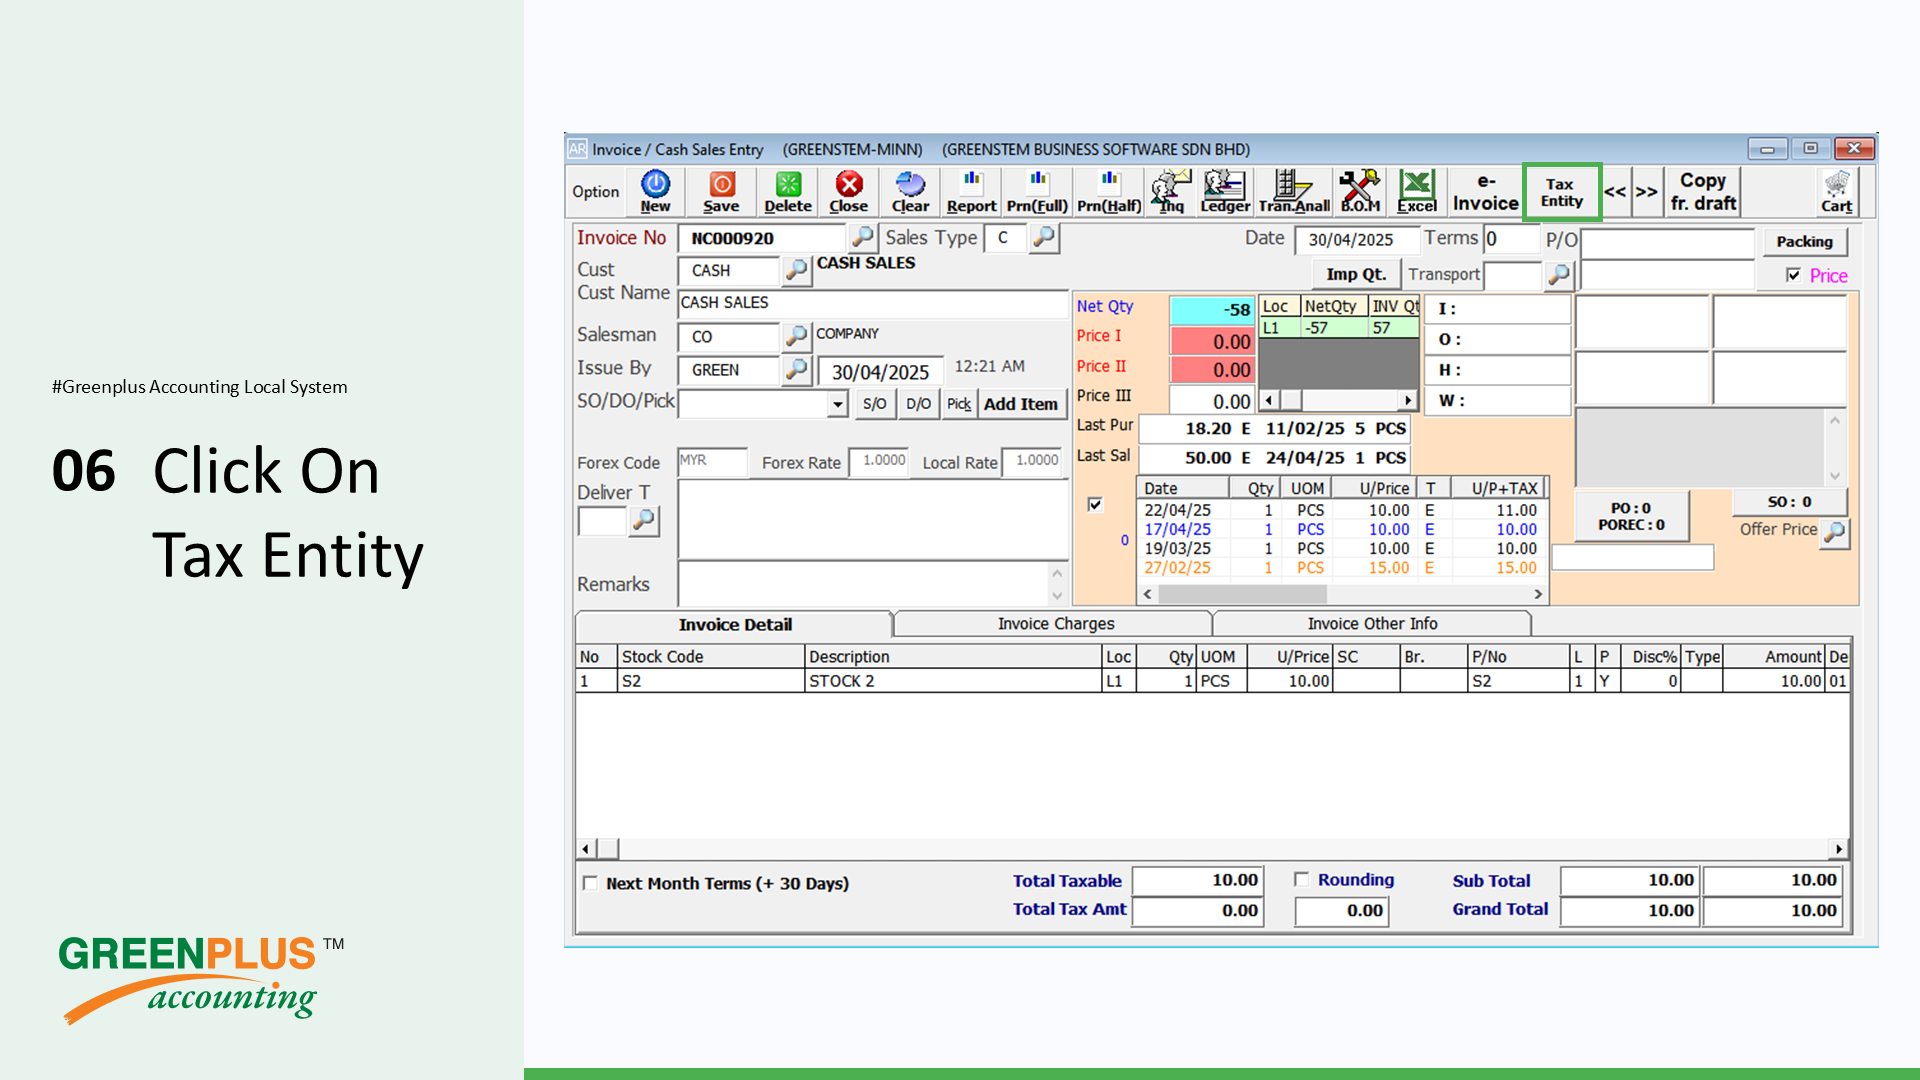Click the Option menu label
This screenshot has width=1920, height=1080.
tap(595, 192)
